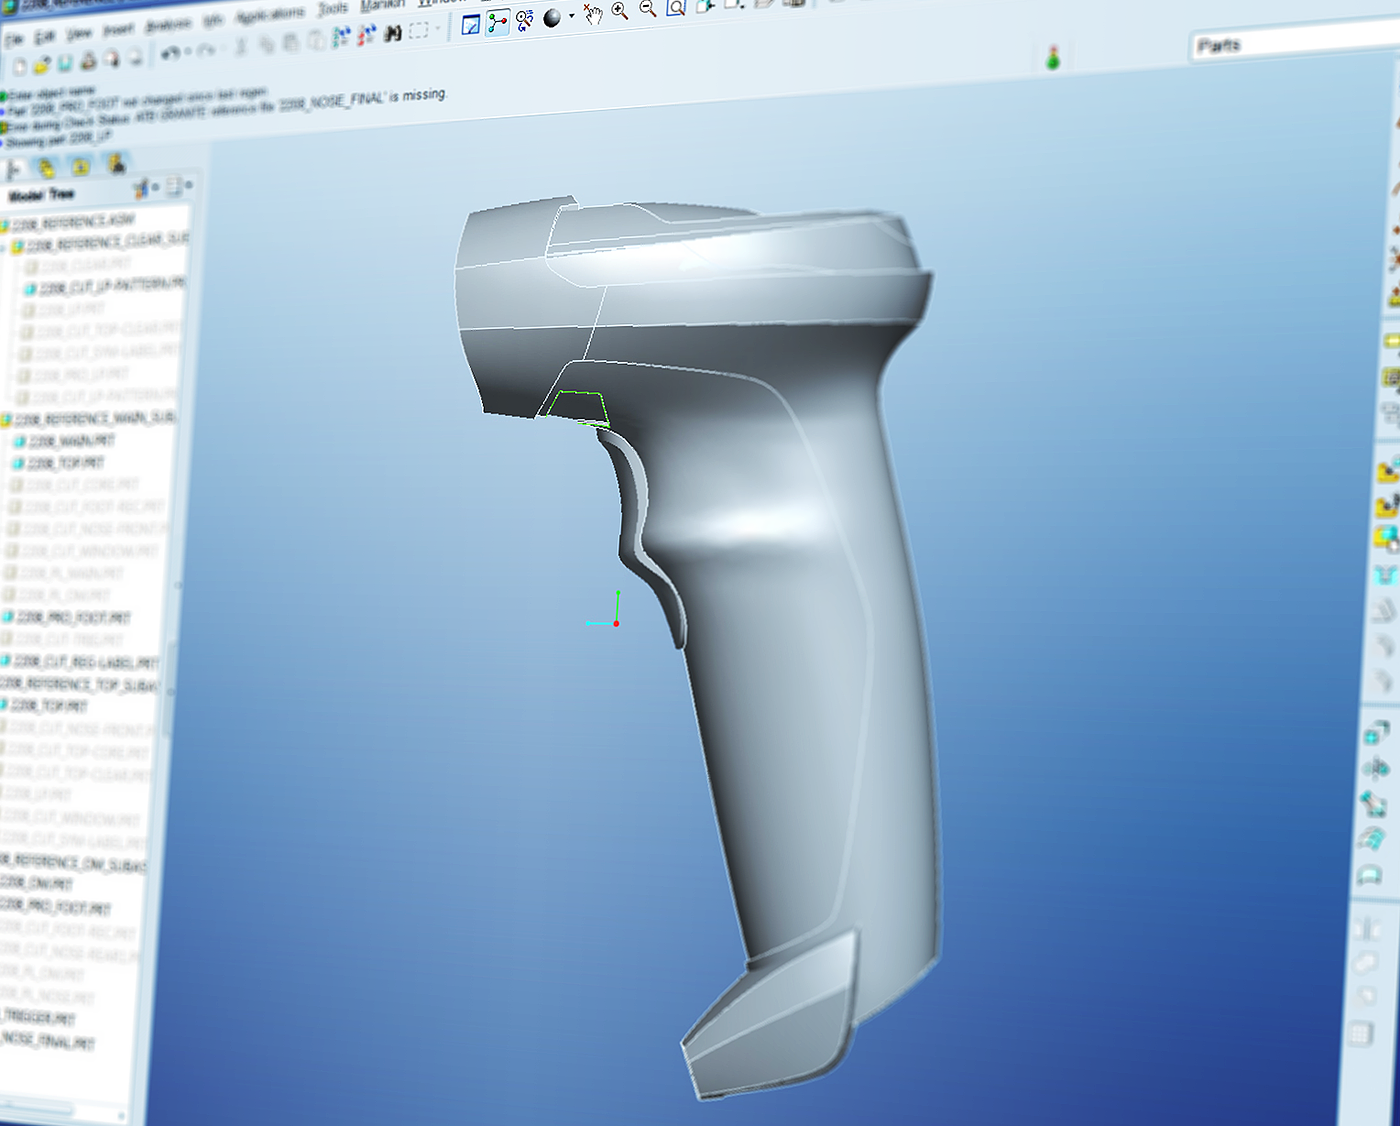Click the Refit magnifier icon
This screenshot has height=1126, width=1400.
pyautogui.click(x=676, y=7)
